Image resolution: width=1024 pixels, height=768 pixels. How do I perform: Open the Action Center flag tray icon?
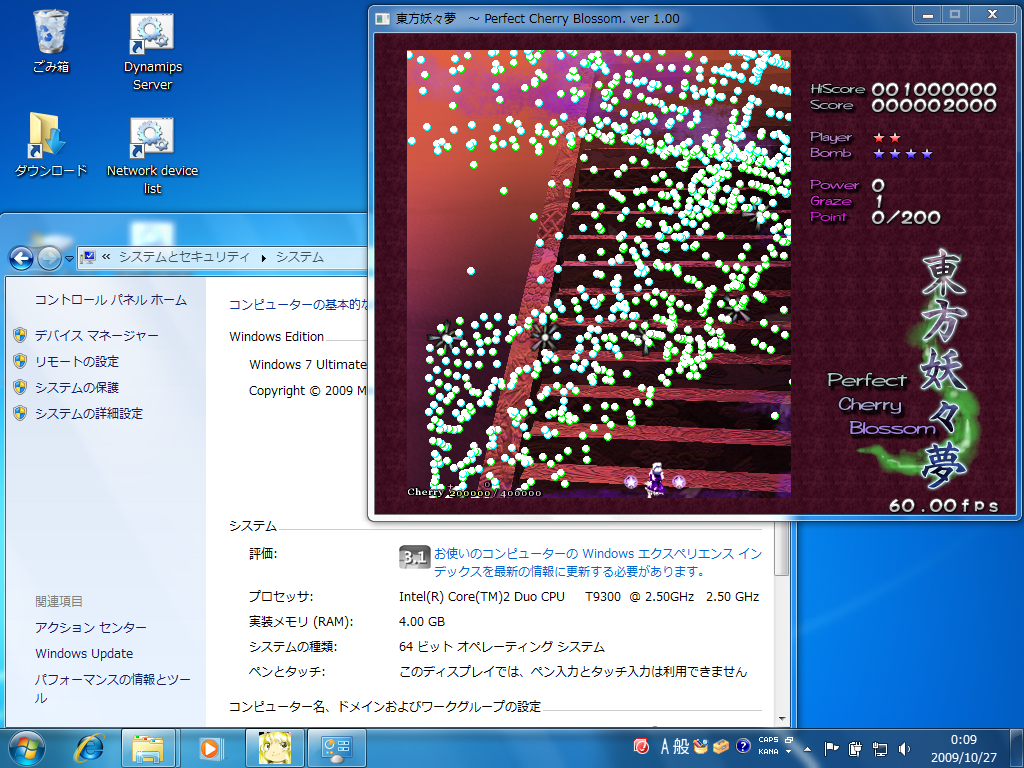(x=830, y=747)
